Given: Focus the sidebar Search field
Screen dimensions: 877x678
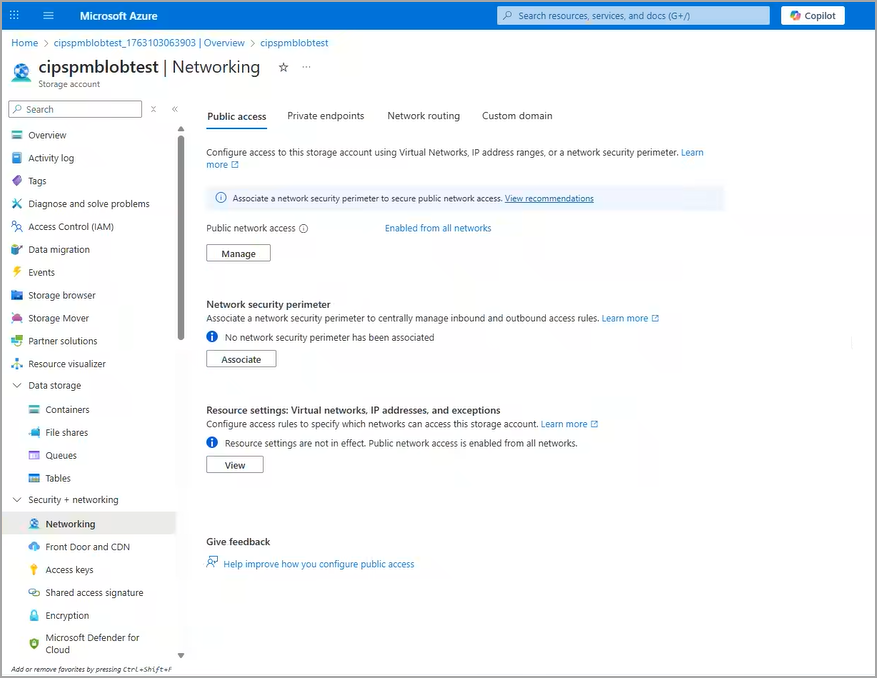Looking at the screenshot, I should coord(76,109).
